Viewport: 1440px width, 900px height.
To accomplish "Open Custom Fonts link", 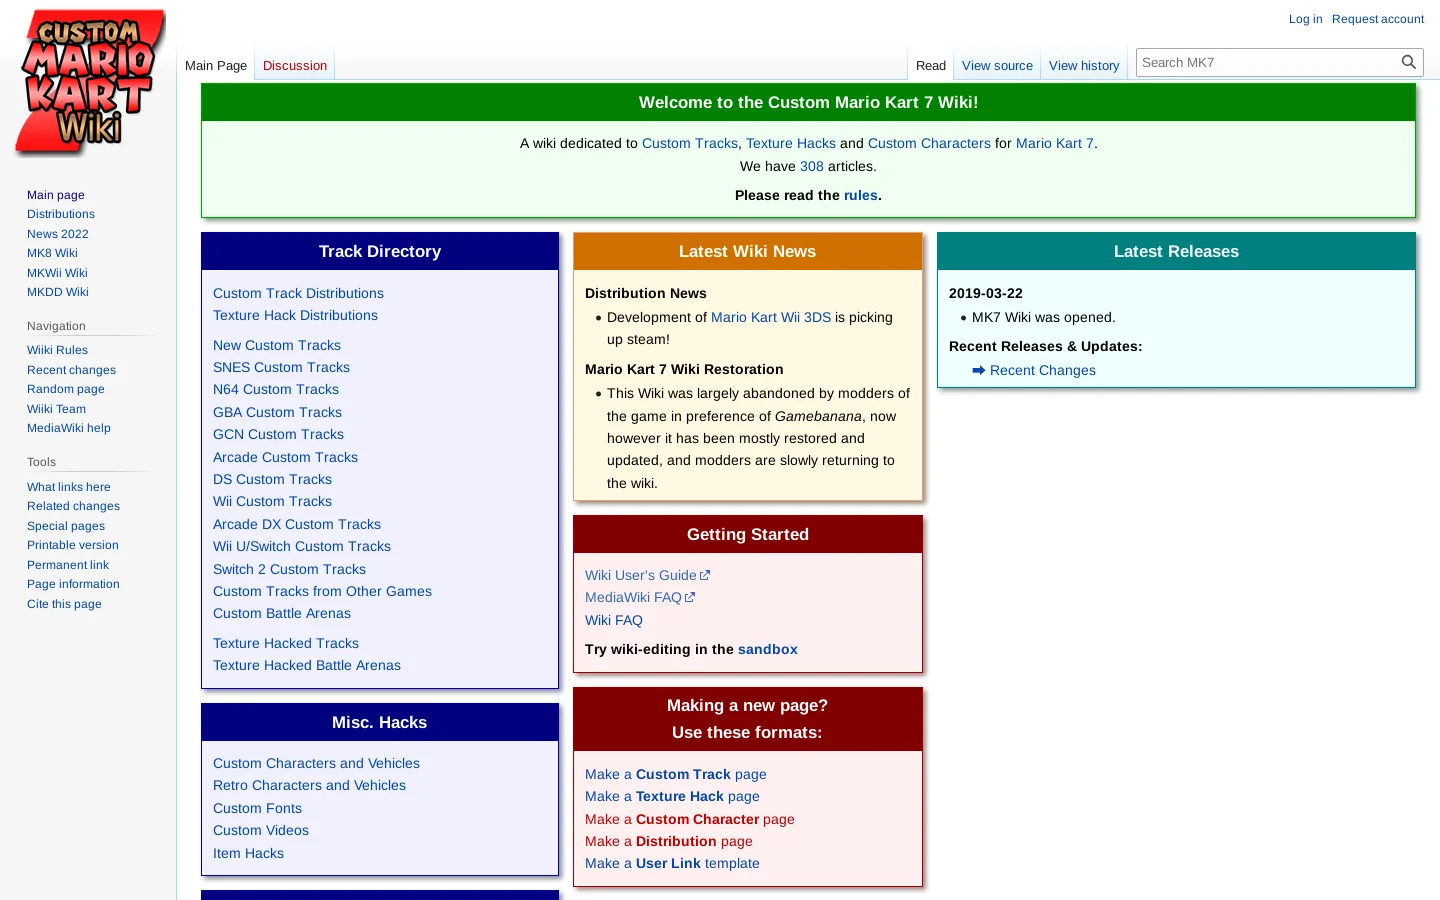I will pyautogui.click(x=257, y=808).
